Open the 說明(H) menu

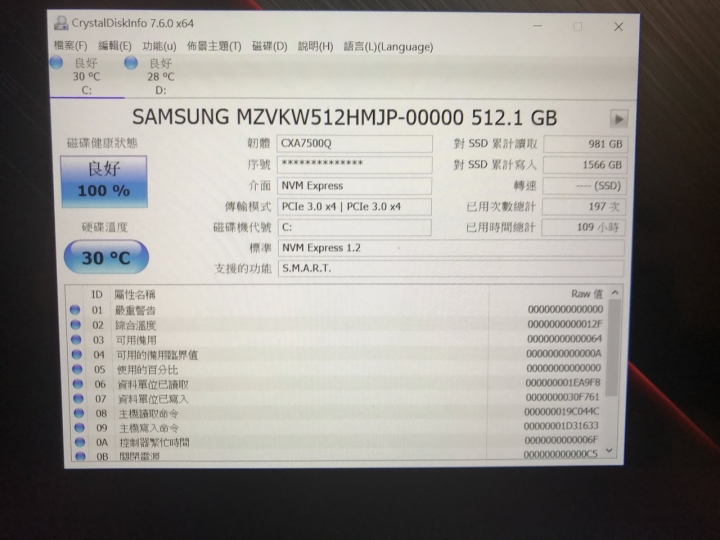point(315,46)
